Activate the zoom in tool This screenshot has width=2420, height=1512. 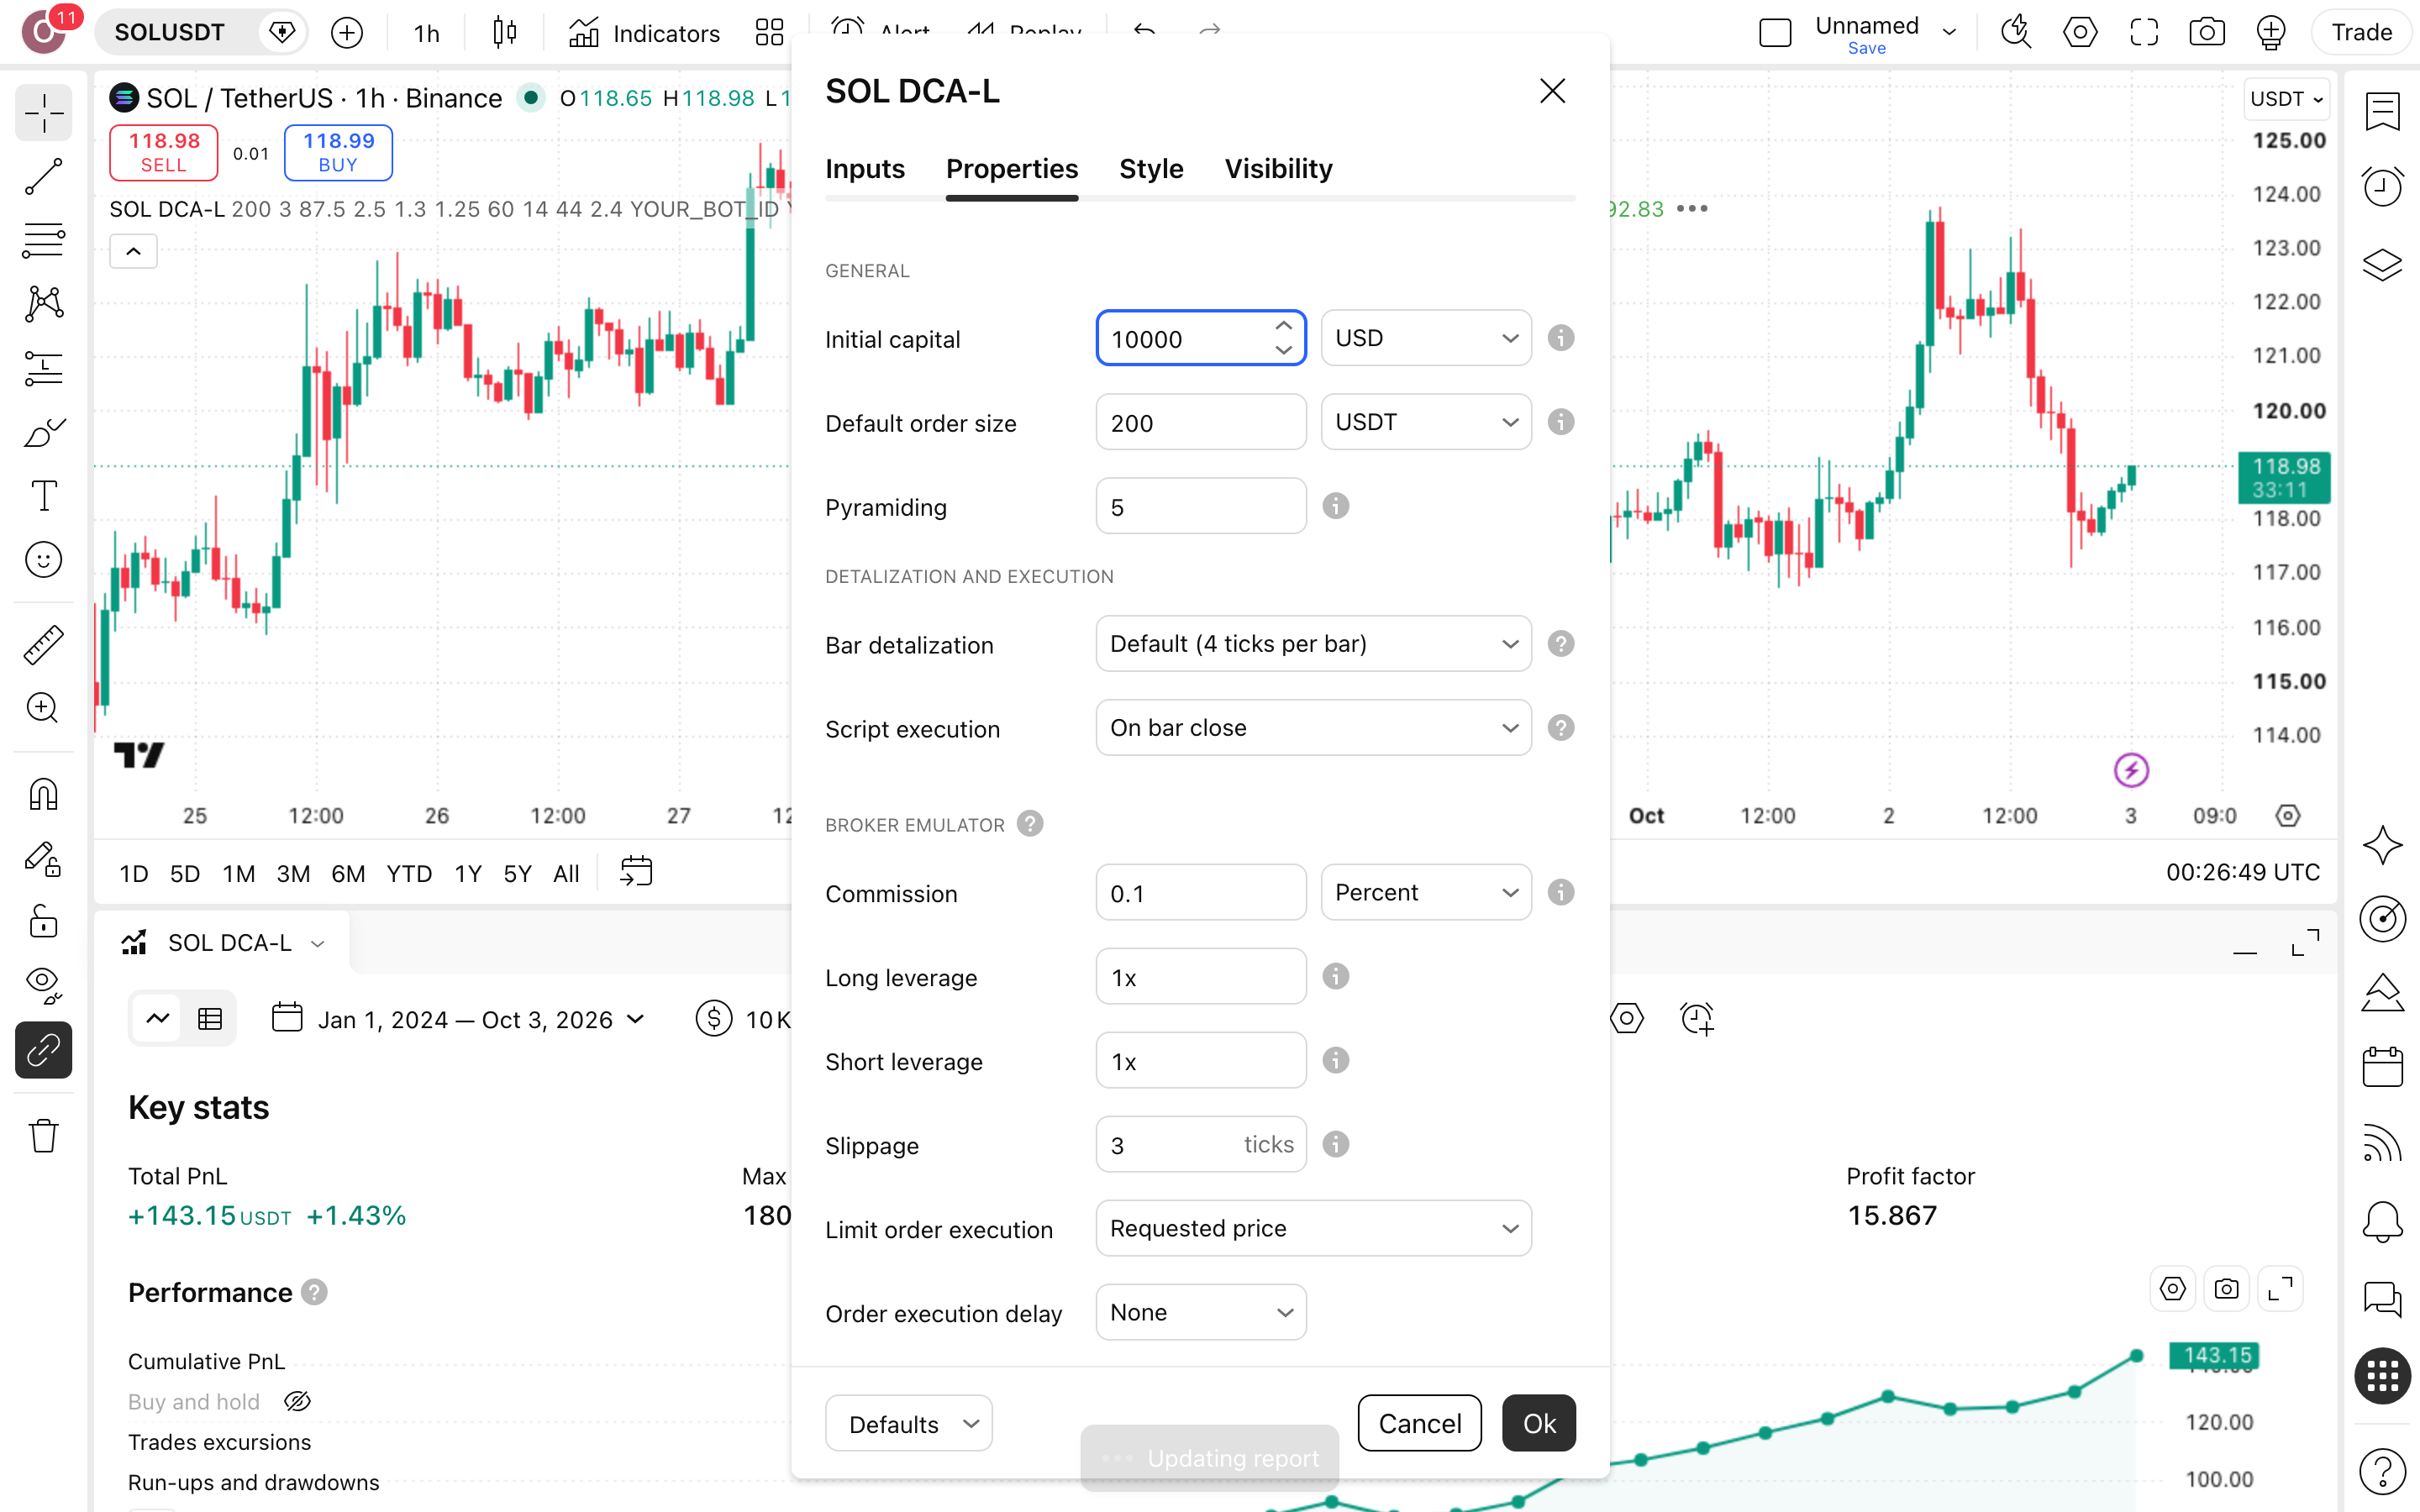pyautogui.click(x=44, y=708)
